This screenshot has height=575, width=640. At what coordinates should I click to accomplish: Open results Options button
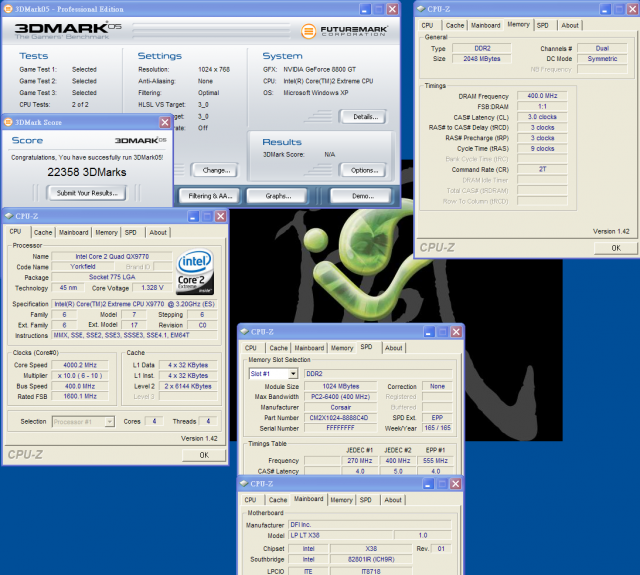pos(364,170)
